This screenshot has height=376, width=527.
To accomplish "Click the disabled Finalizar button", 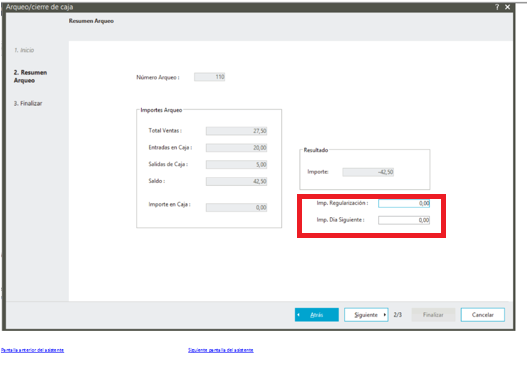I will pos(433,315).
